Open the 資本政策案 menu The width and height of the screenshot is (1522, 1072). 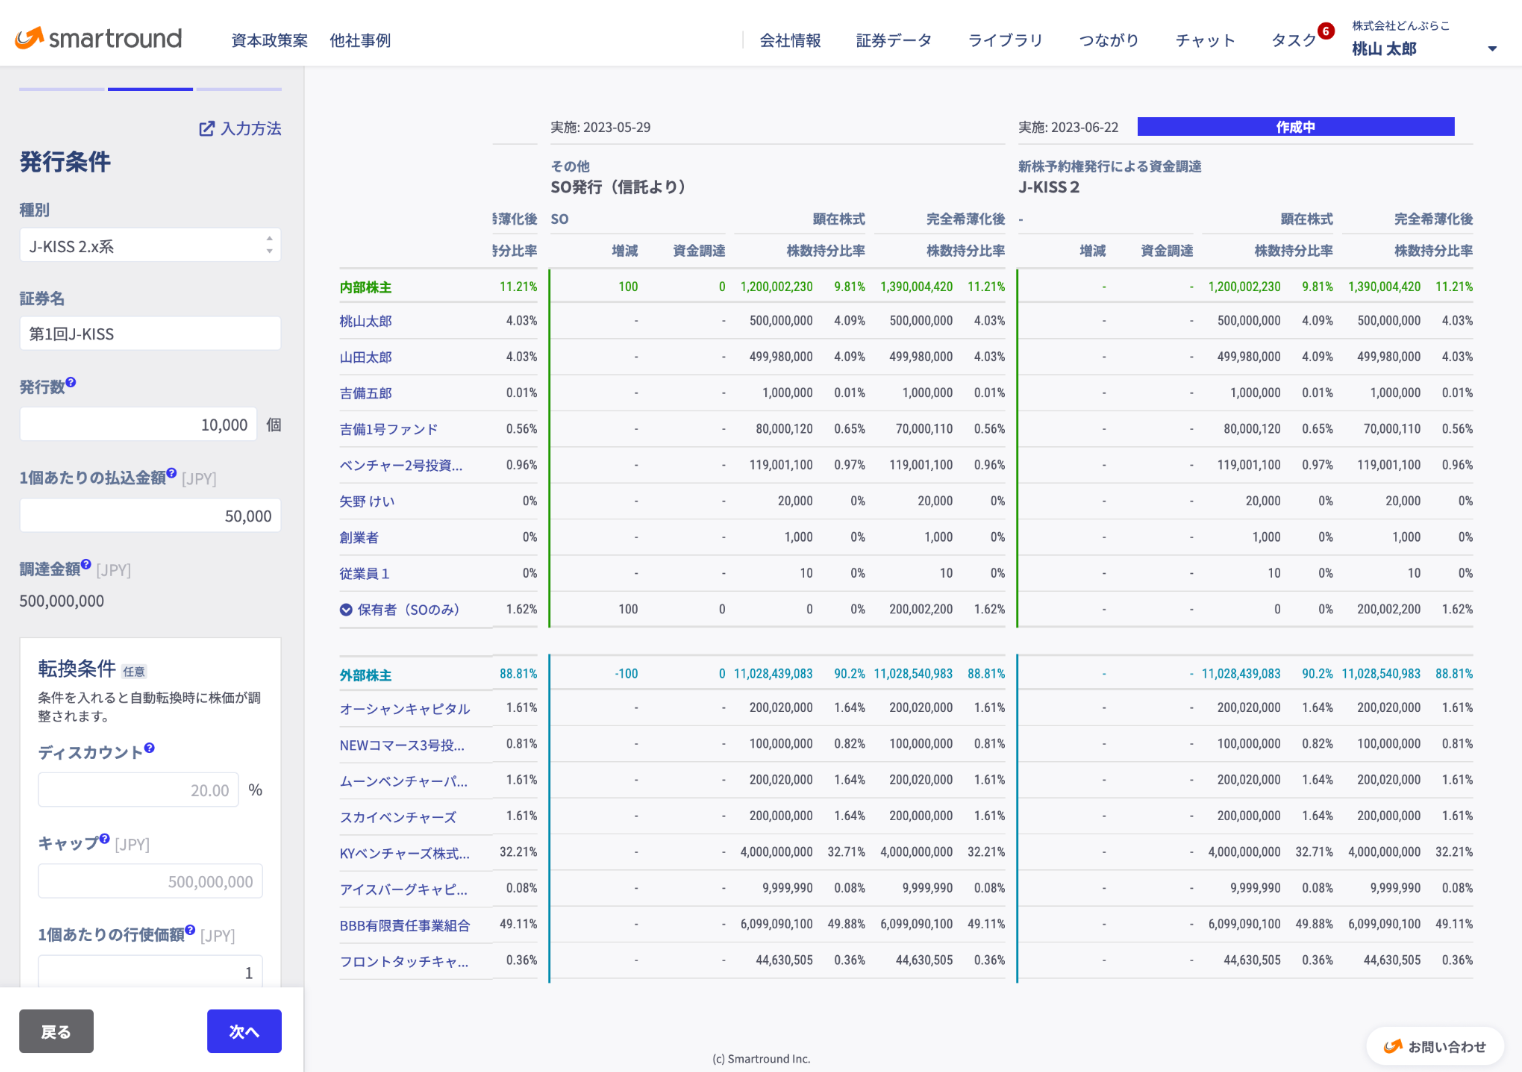pyautogui.click(x=270, y=41)
